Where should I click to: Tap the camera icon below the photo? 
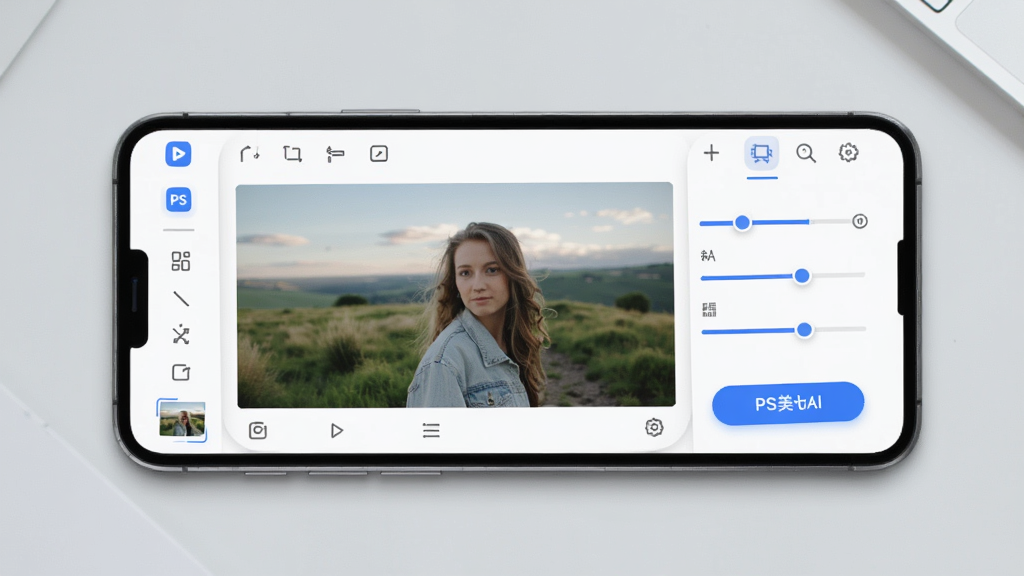click(258, 430)
